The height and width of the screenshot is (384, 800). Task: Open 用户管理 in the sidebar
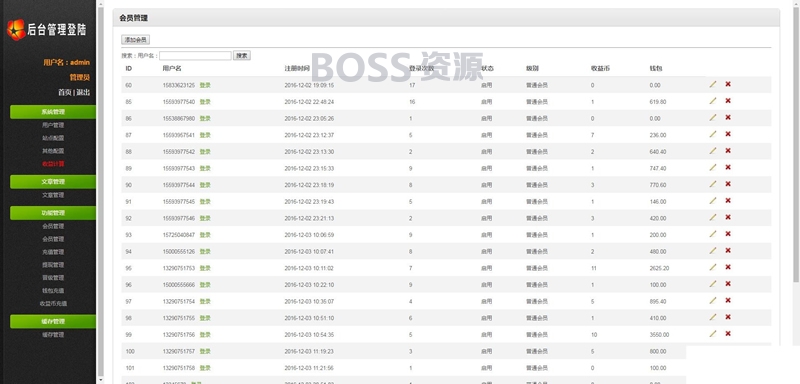(x=53, y=125)
